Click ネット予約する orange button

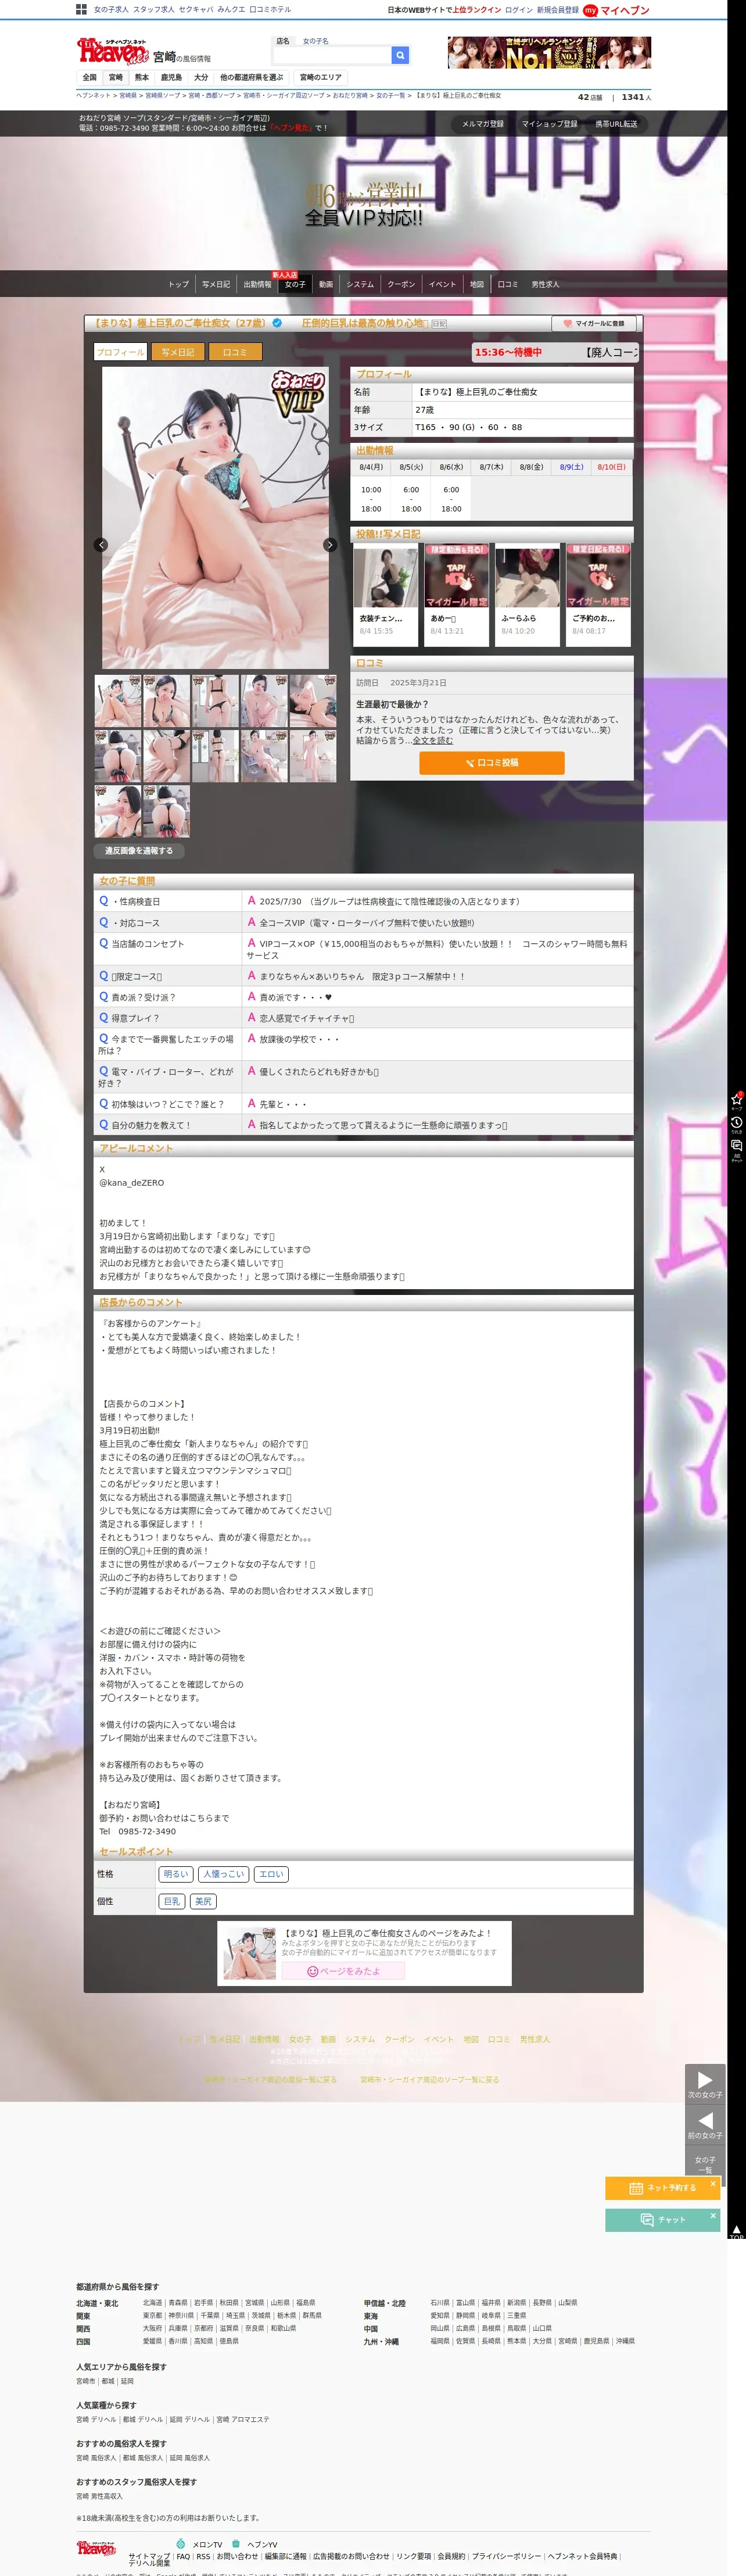662,2188
